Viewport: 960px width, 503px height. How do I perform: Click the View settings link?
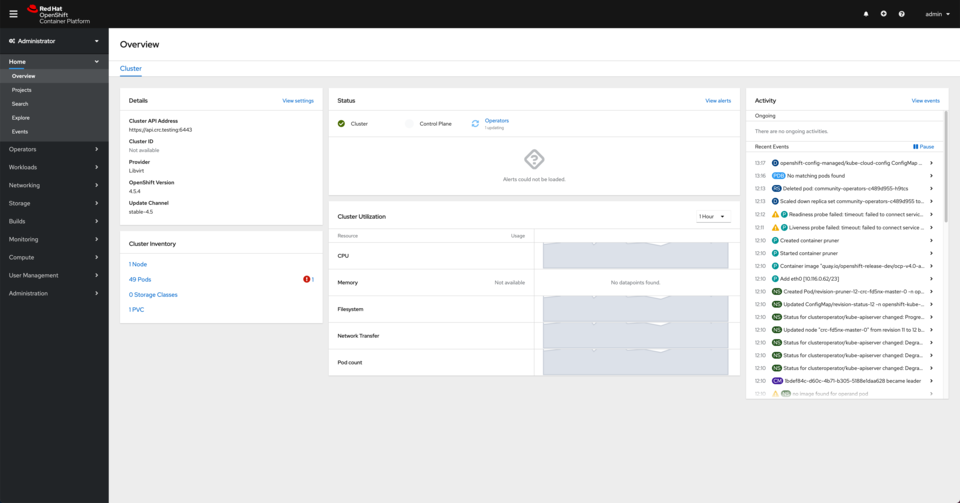pos(298,101)
